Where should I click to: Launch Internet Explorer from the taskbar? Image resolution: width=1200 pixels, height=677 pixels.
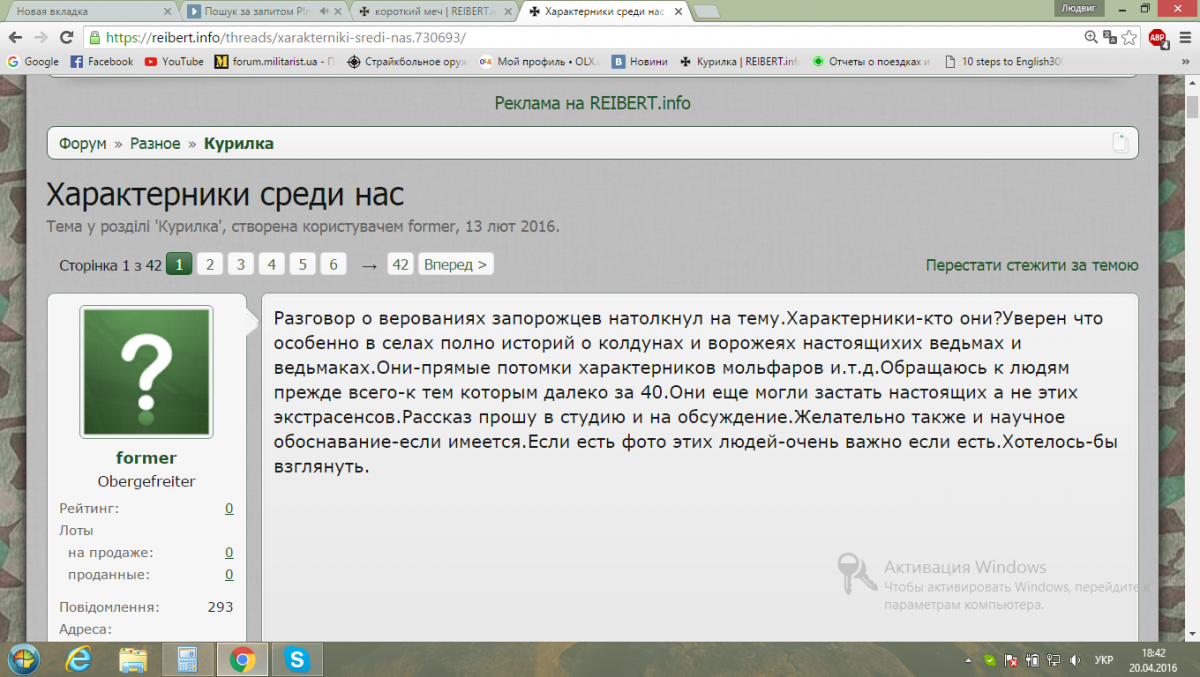pyautogui.click(x=78, y=659)
